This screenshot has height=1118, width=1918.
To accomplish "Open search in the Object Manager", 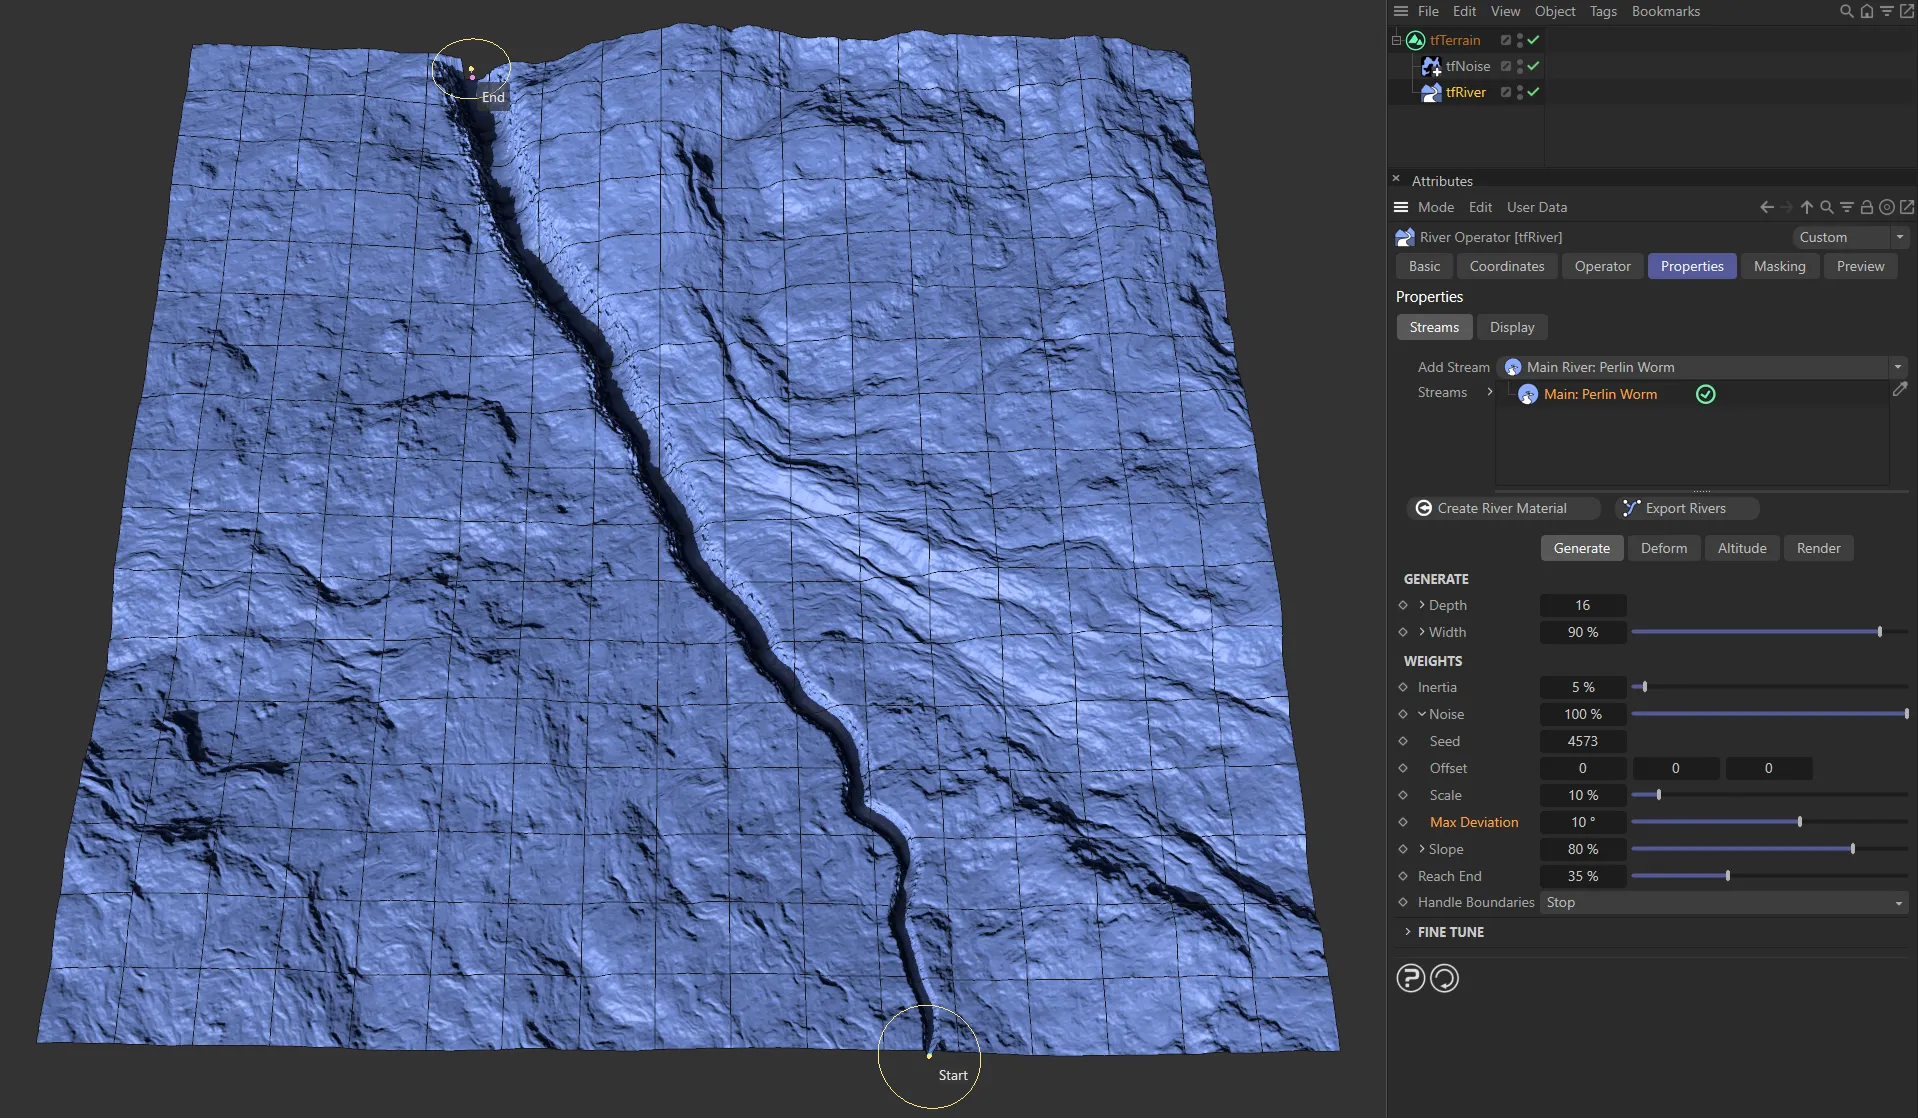I will pos(1846,11).
